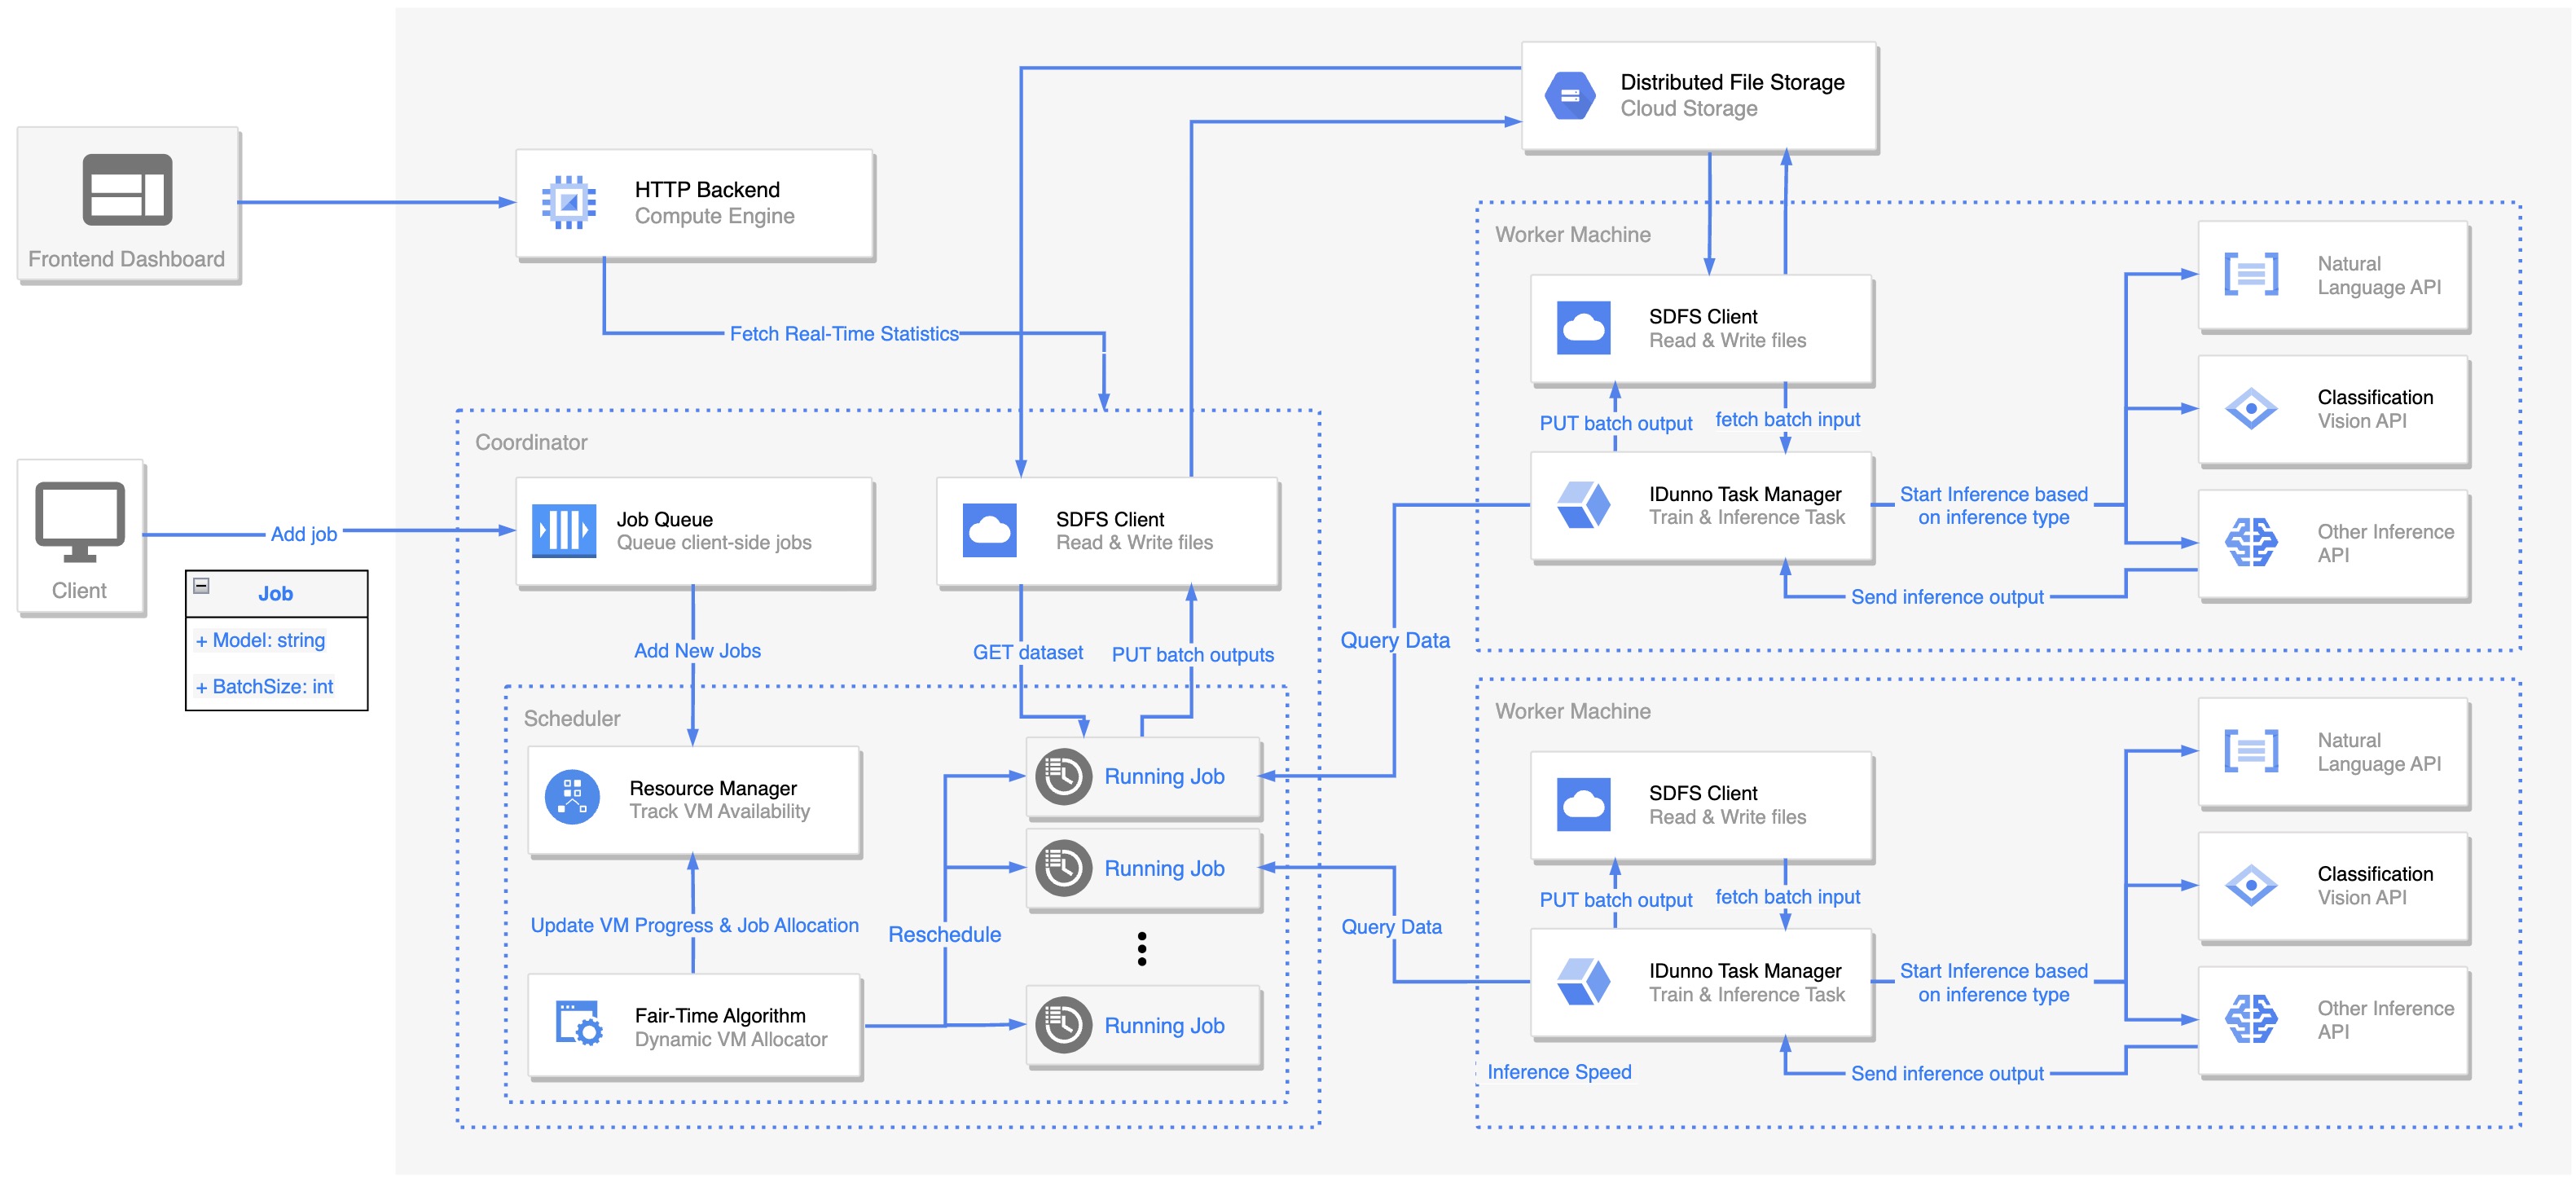
Task: Click the Cloud Storage hexagon icon
Action: tap(1569, 96)
